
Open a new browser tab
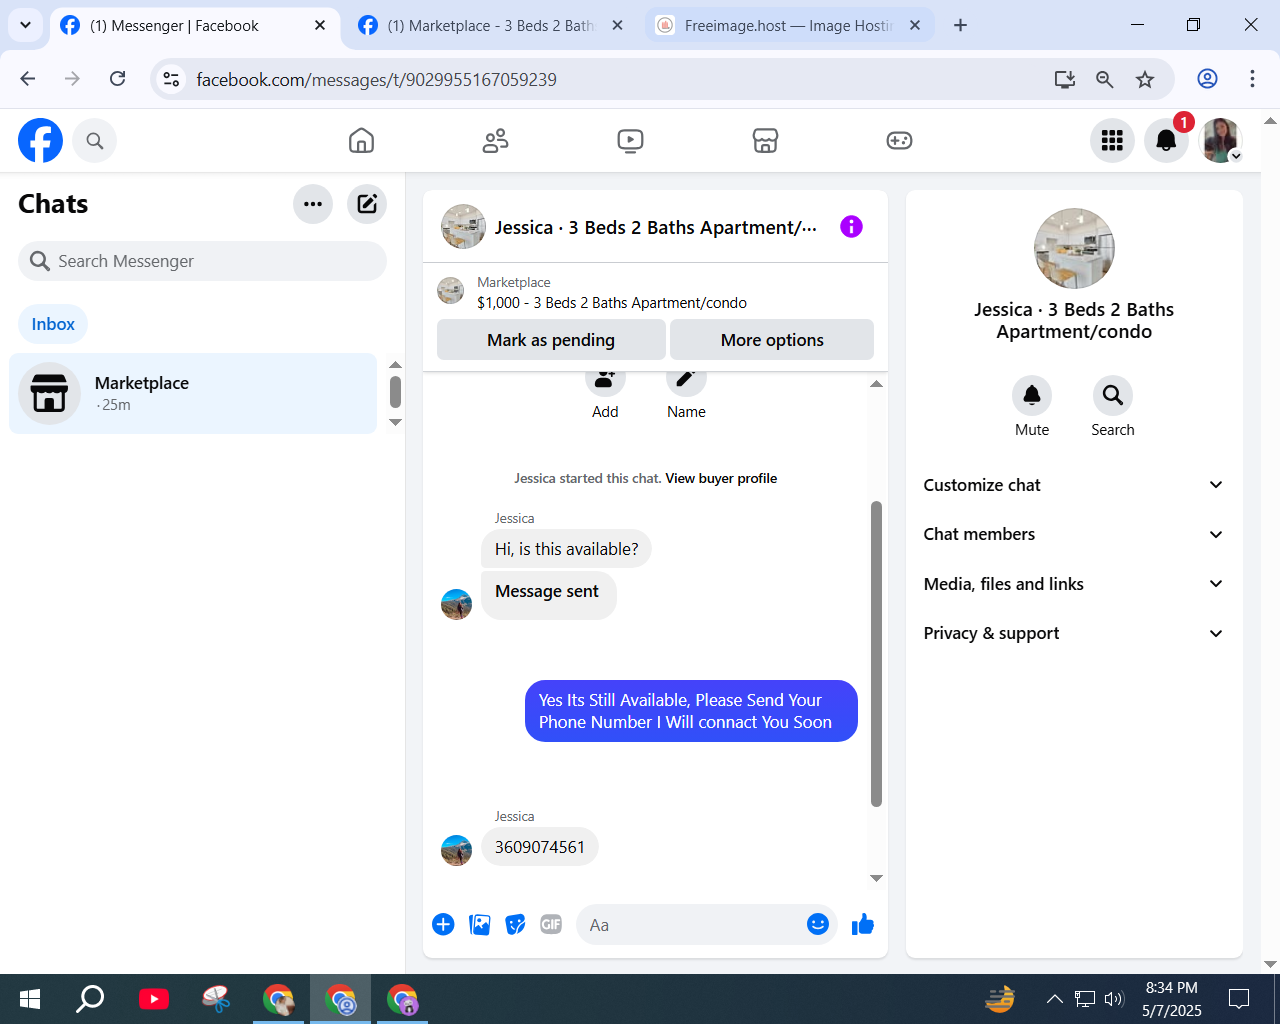pos(960,25)
